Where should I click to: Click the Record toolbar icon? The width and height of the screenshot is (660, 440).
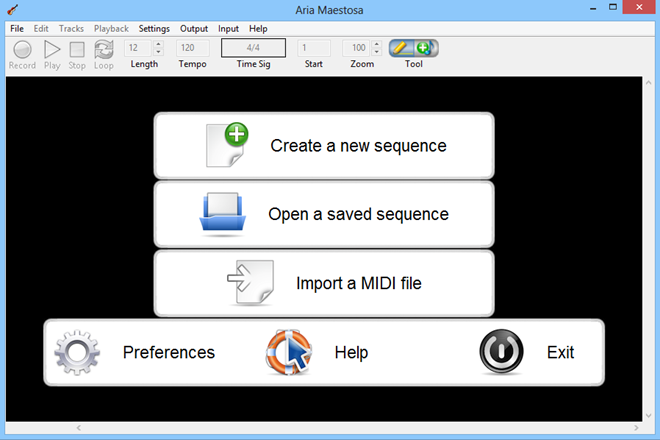(x=22, y=50)
